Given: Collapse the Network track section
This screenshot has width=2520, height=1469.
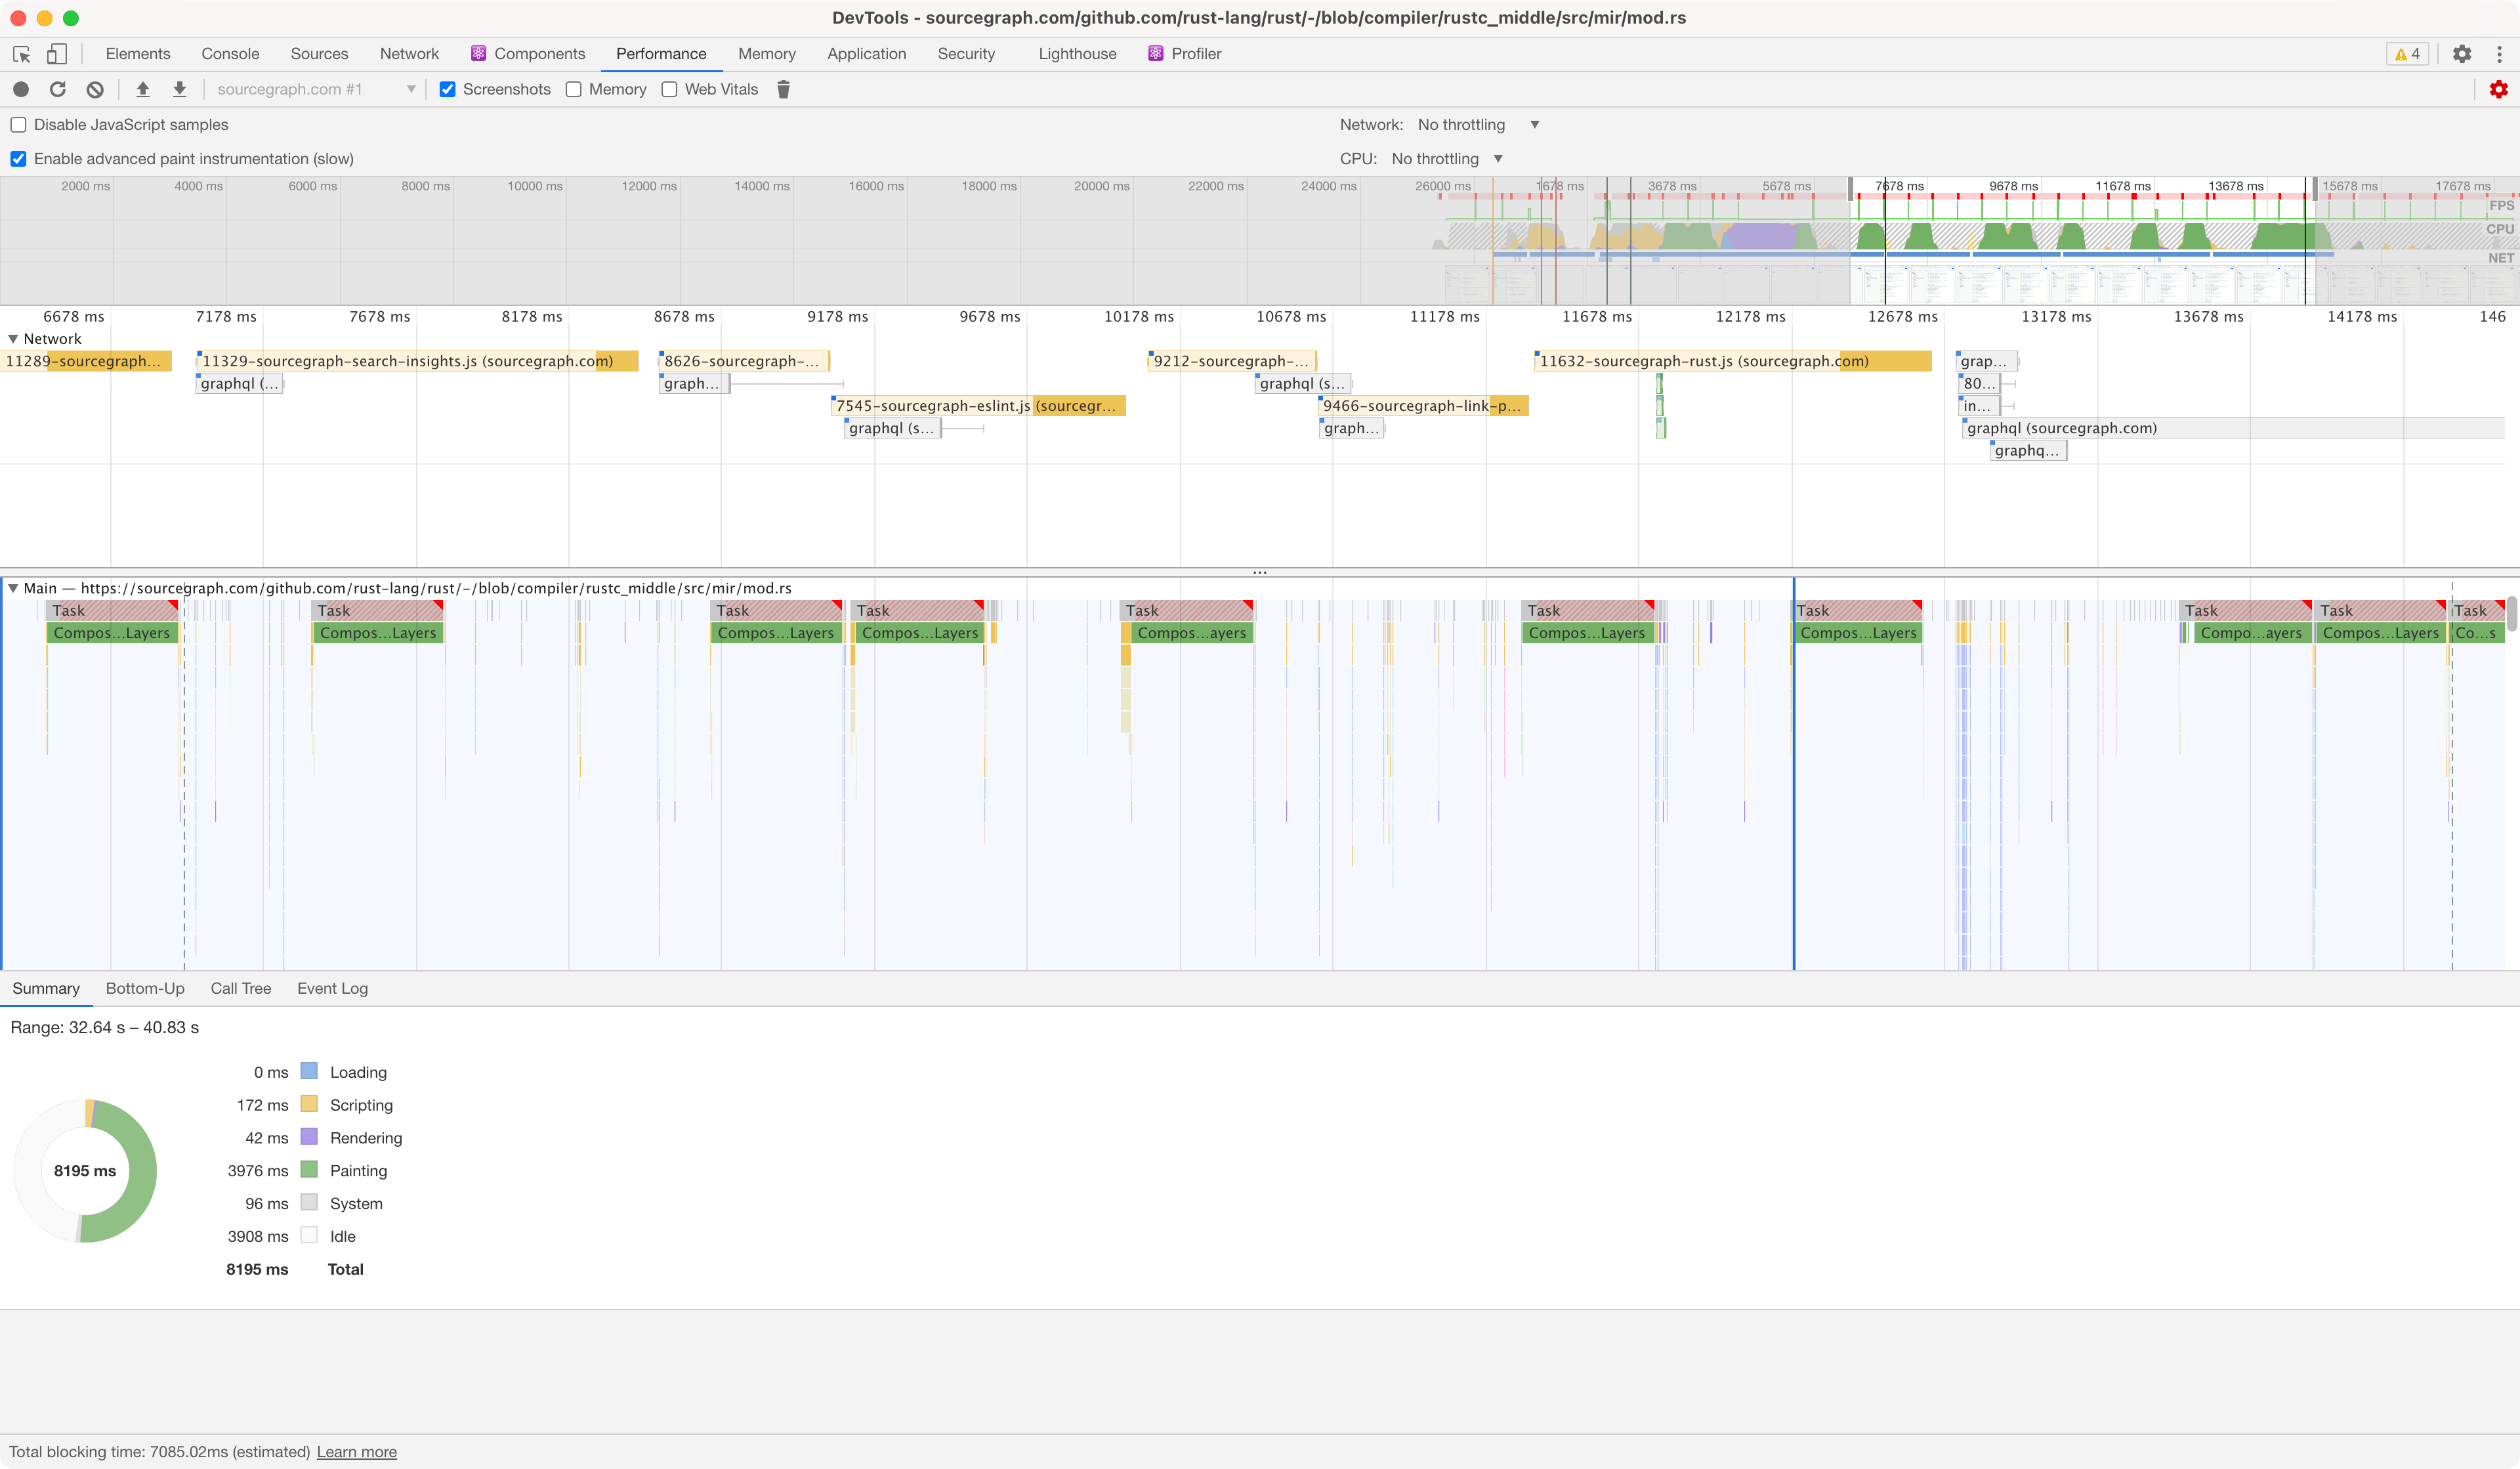Looking at the screenshot, I should [14, 339].
